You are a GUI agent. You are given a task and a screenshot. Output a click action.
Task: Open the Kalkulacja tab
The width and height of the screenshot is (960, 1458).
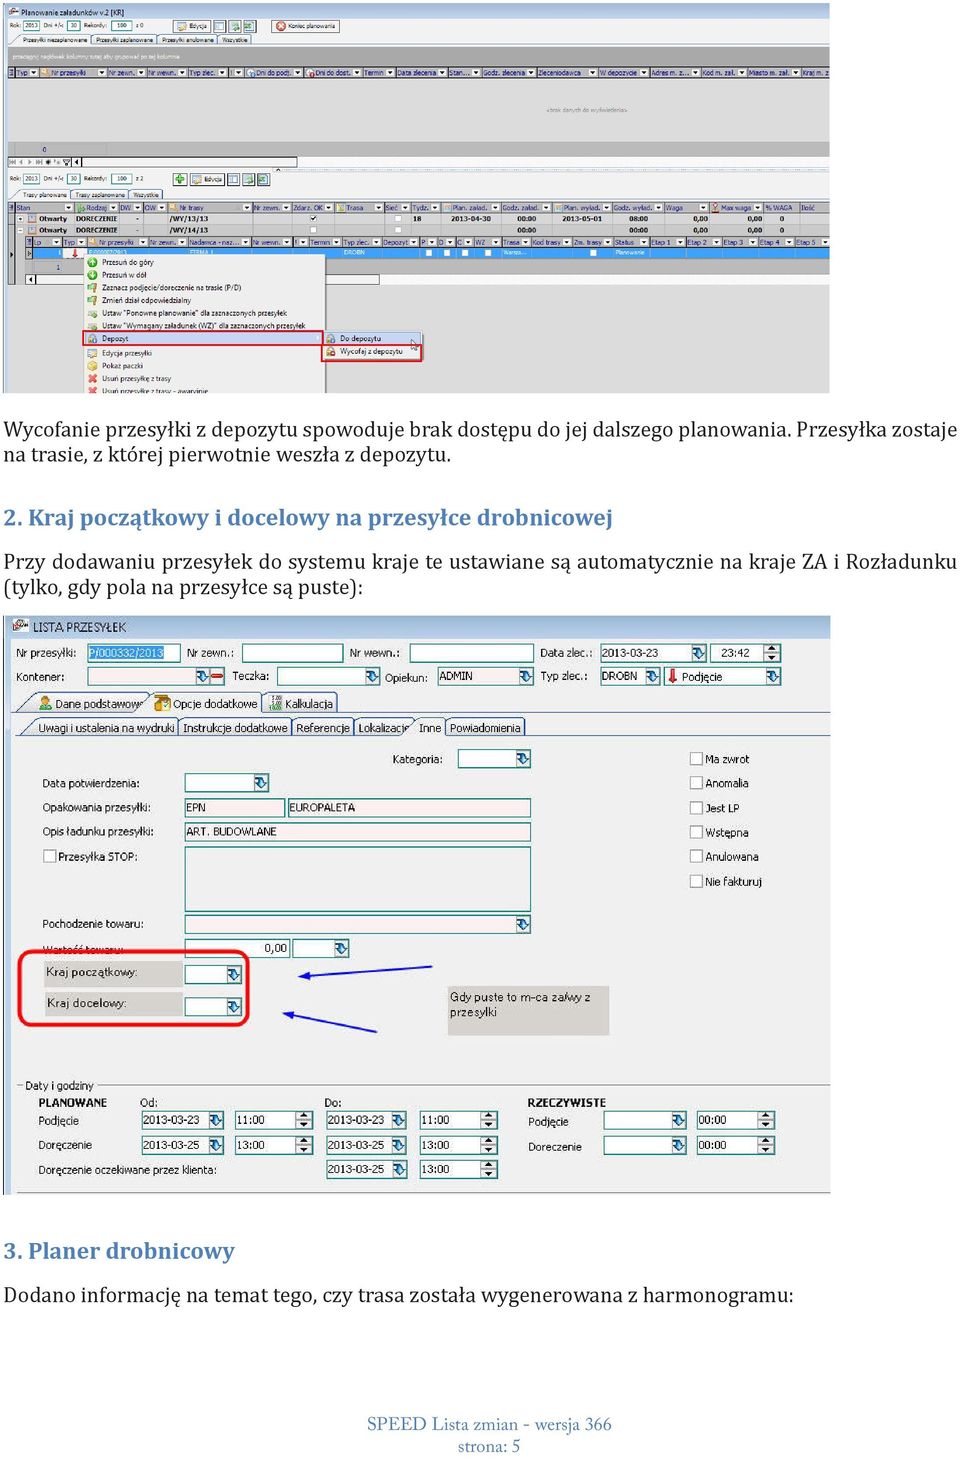click(x=301, y=703)
